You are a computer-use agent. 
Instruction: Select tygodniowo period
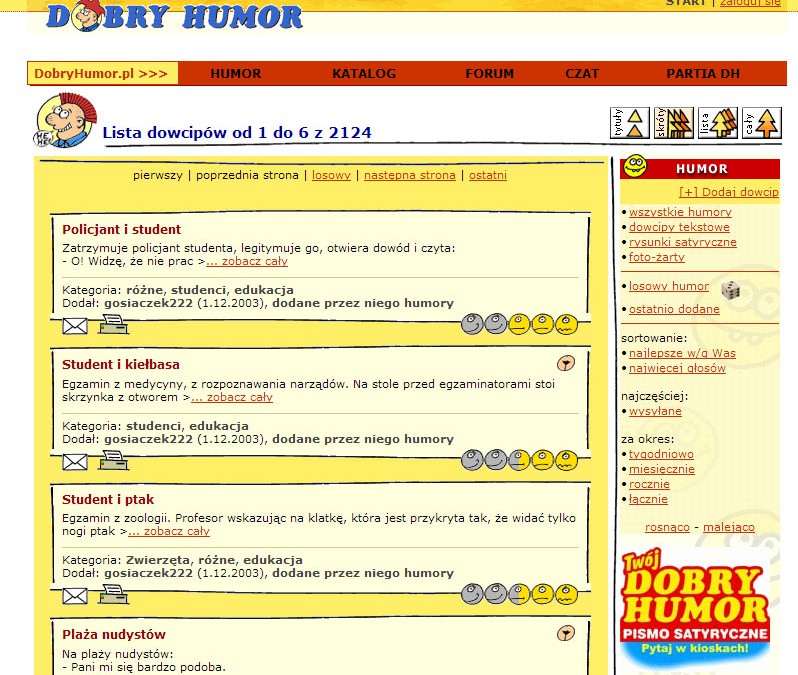coord(662,454)
